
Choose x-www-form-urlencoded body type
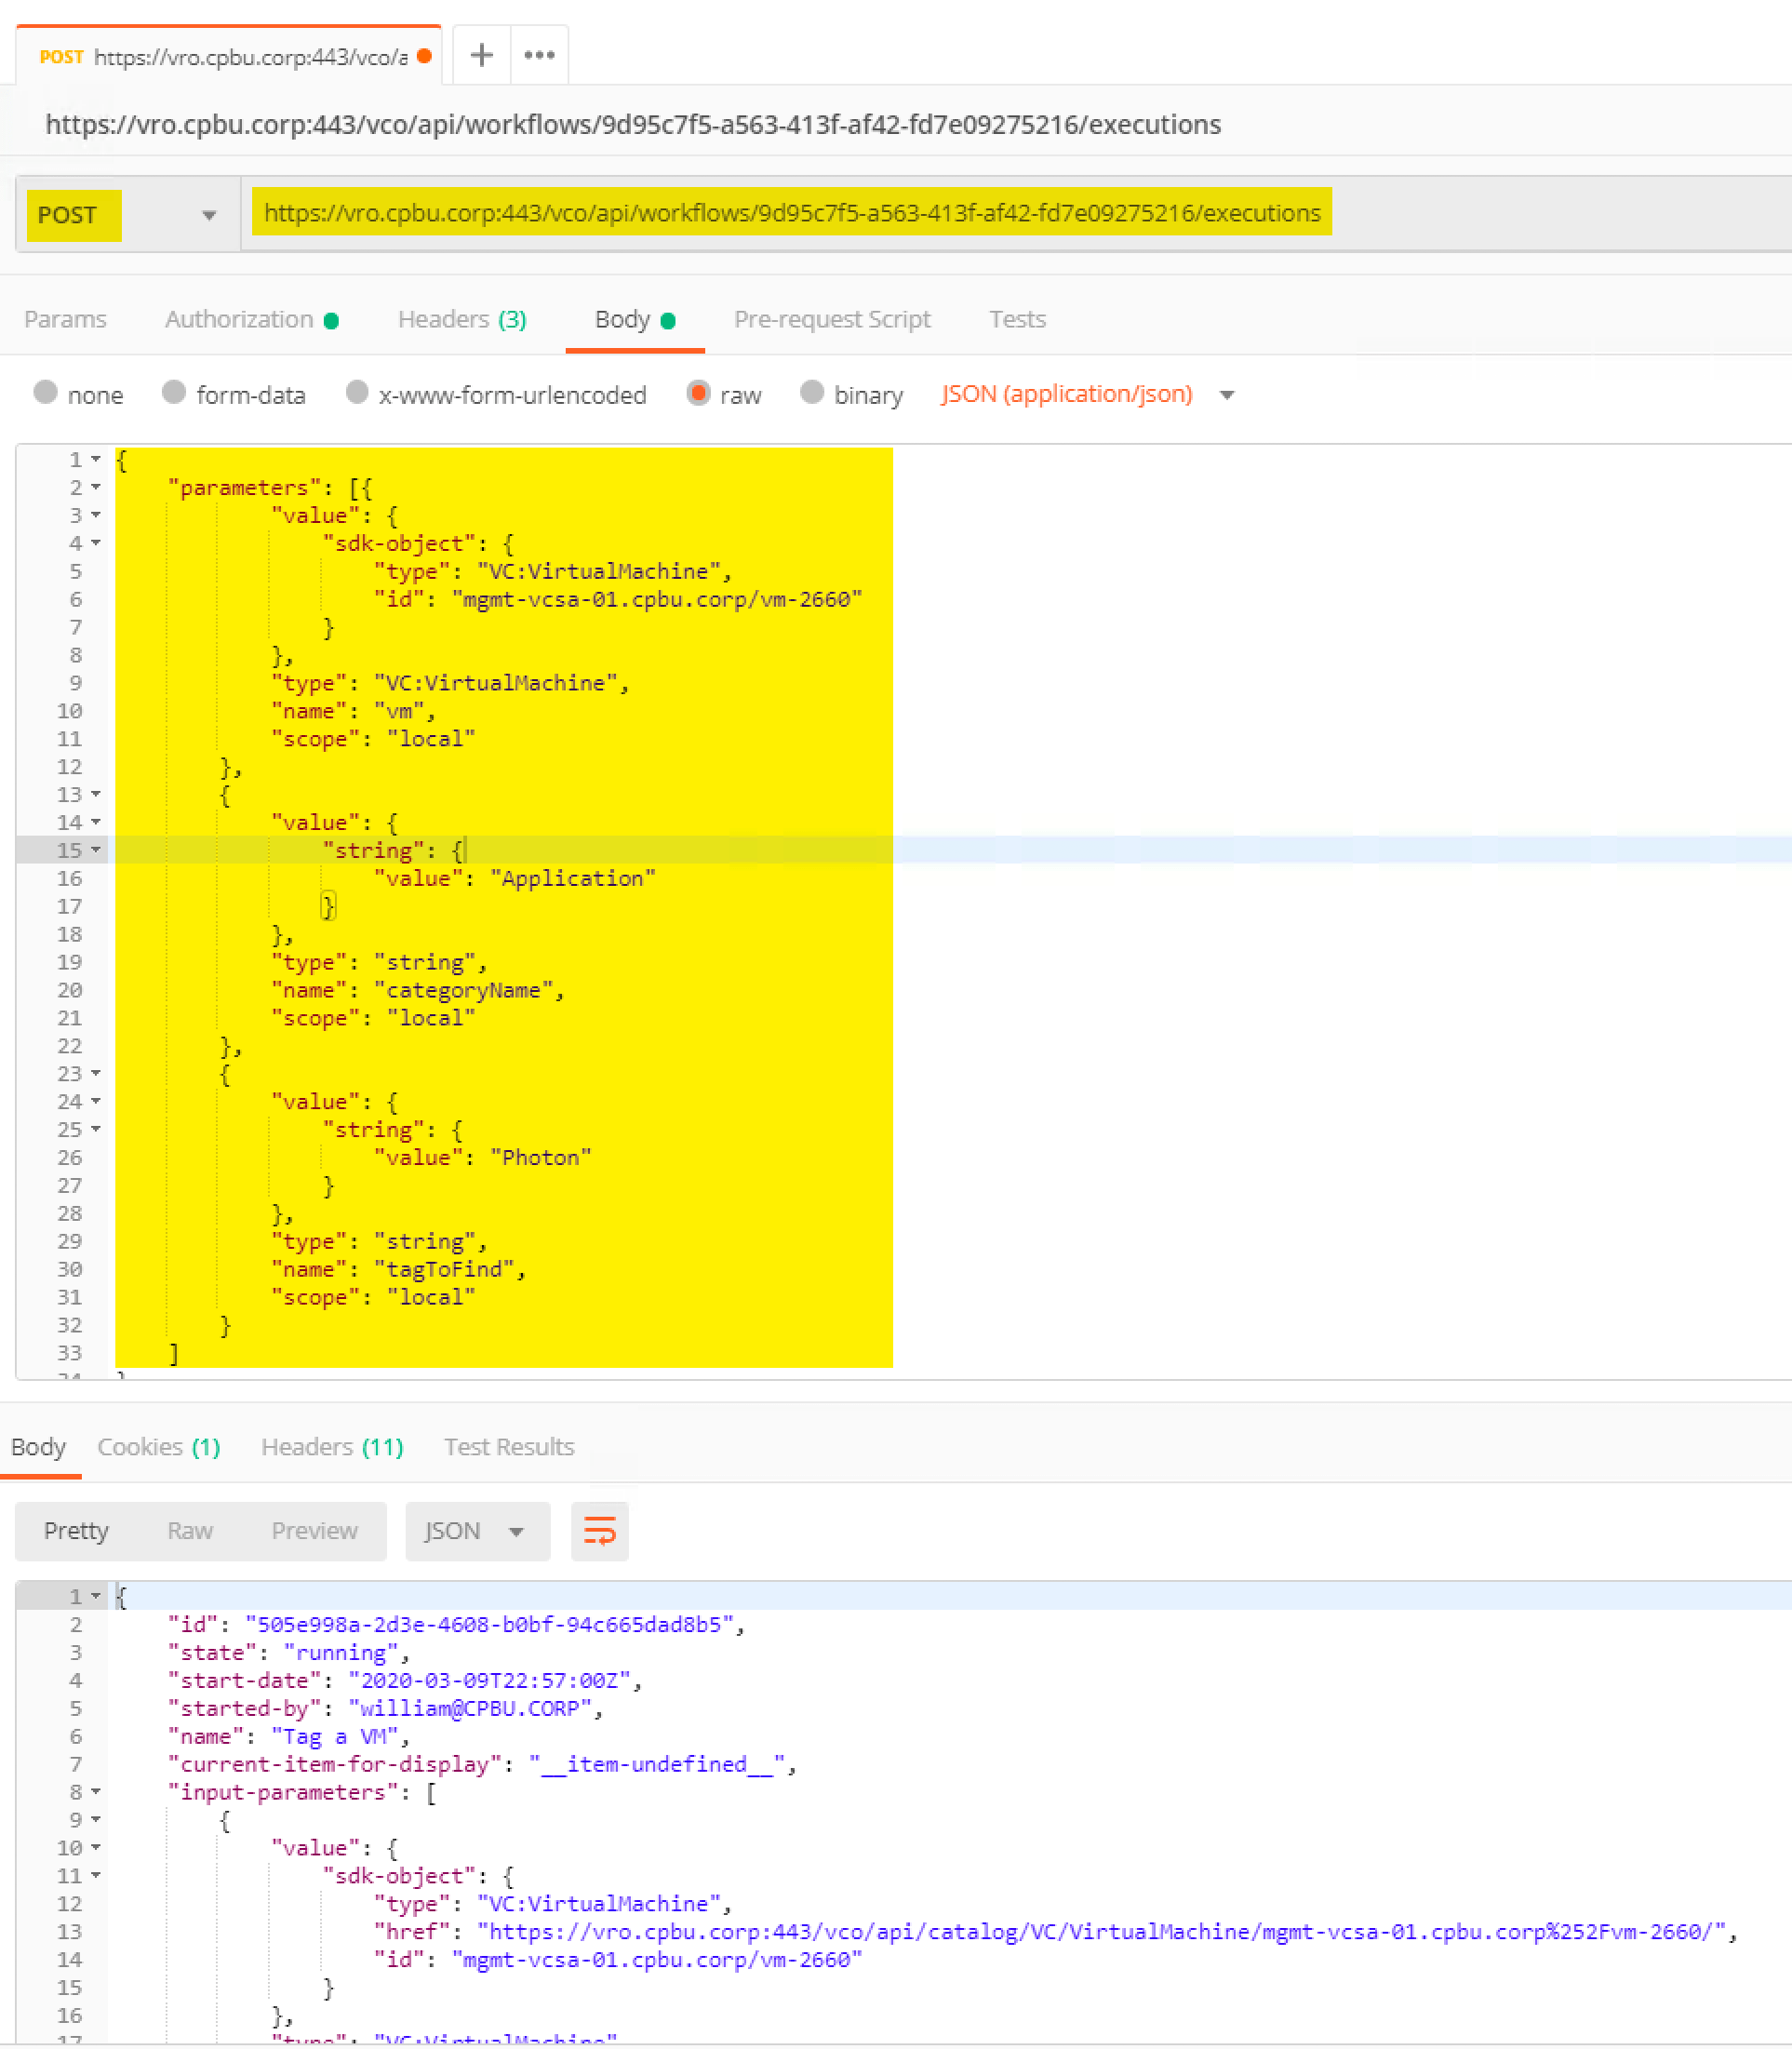point(357,393)
